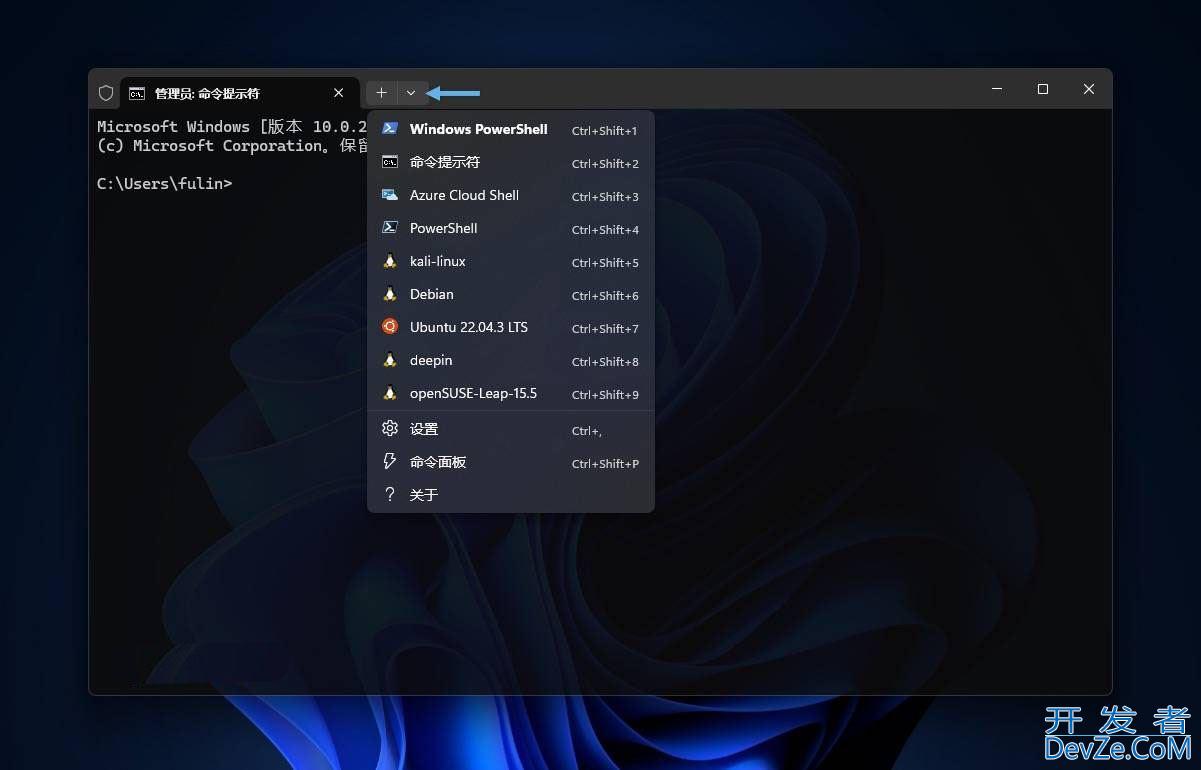Click the 命令提示符 cmd icon in menu
The width and height of the screenshot is (1201, 770).
pyautogui.click(x=390, y=162)
